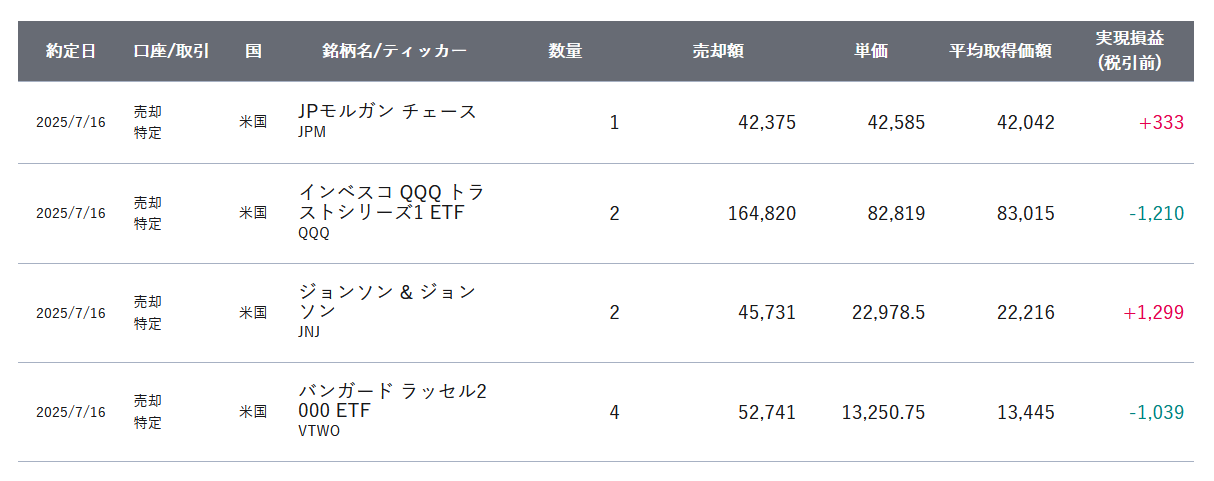Viewport: 1214px width, 481px height.
Task: Click the 銘柄名/ティッカー column header
Action: pos(394,51)
